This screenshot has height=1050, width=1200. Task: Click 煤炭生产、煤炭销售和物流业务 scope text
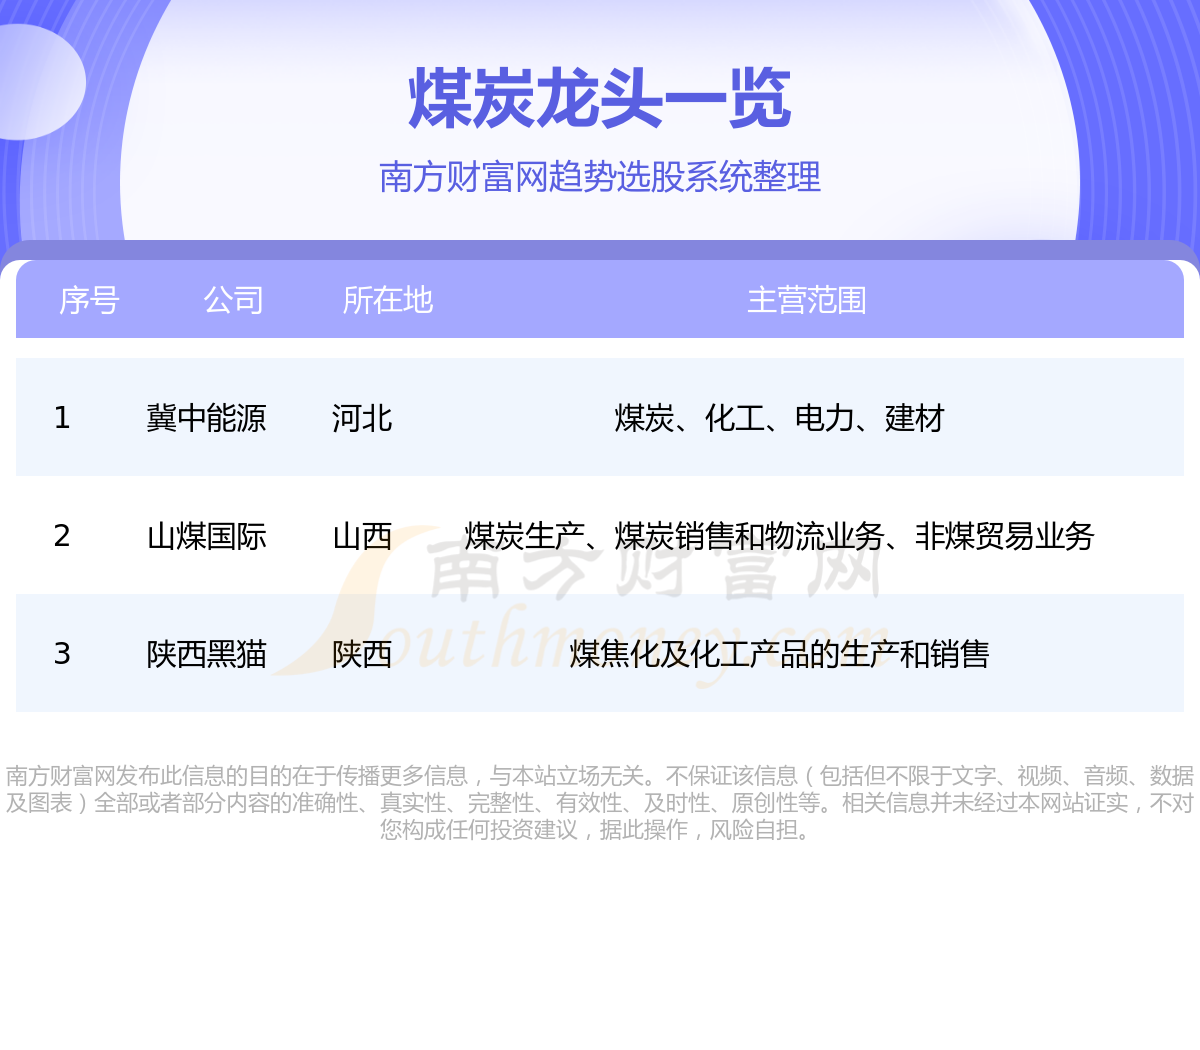[x=675, y=536]
